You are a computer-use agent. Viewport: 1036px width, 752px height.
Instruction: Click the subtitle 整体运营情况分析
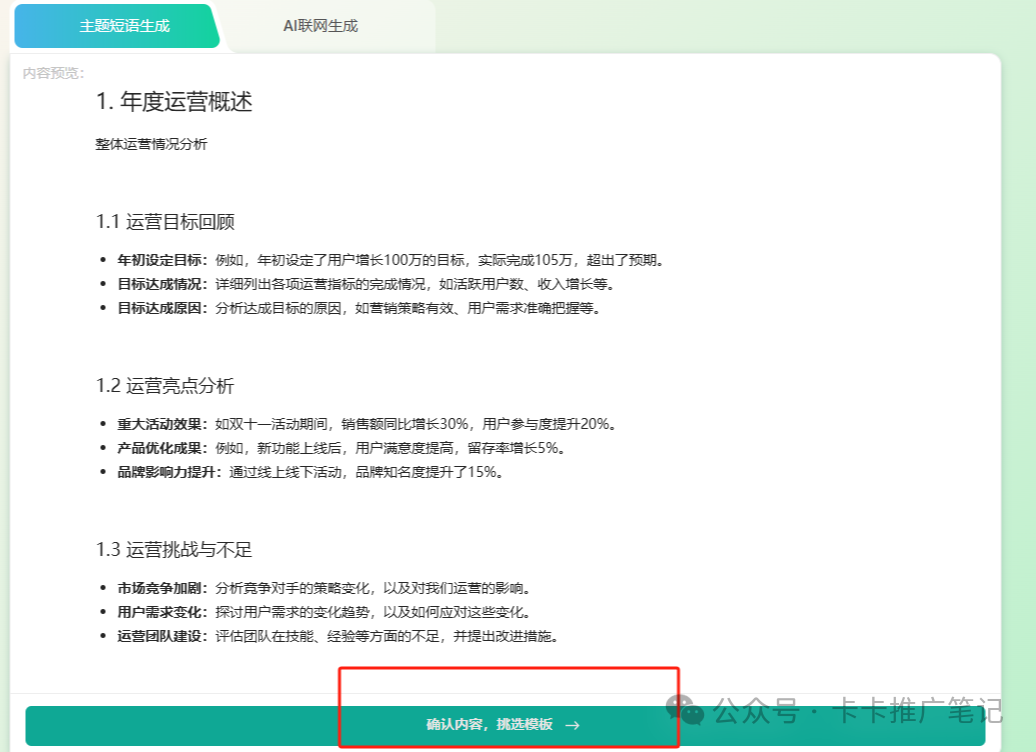(151, 144)
